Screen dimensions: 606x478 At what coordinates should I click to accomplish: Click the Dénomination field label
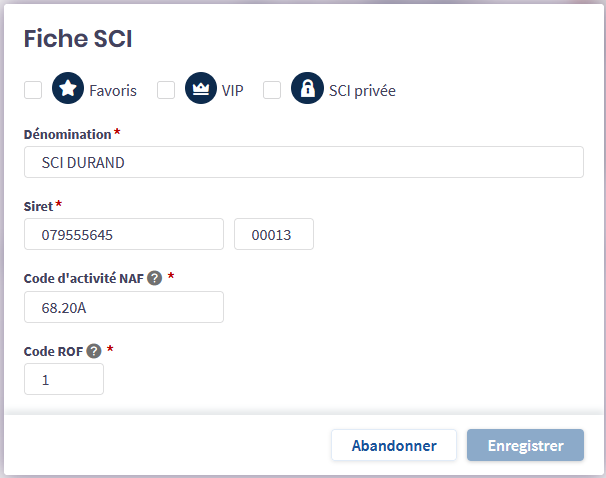pyautogui.click(x=67, y=133)
